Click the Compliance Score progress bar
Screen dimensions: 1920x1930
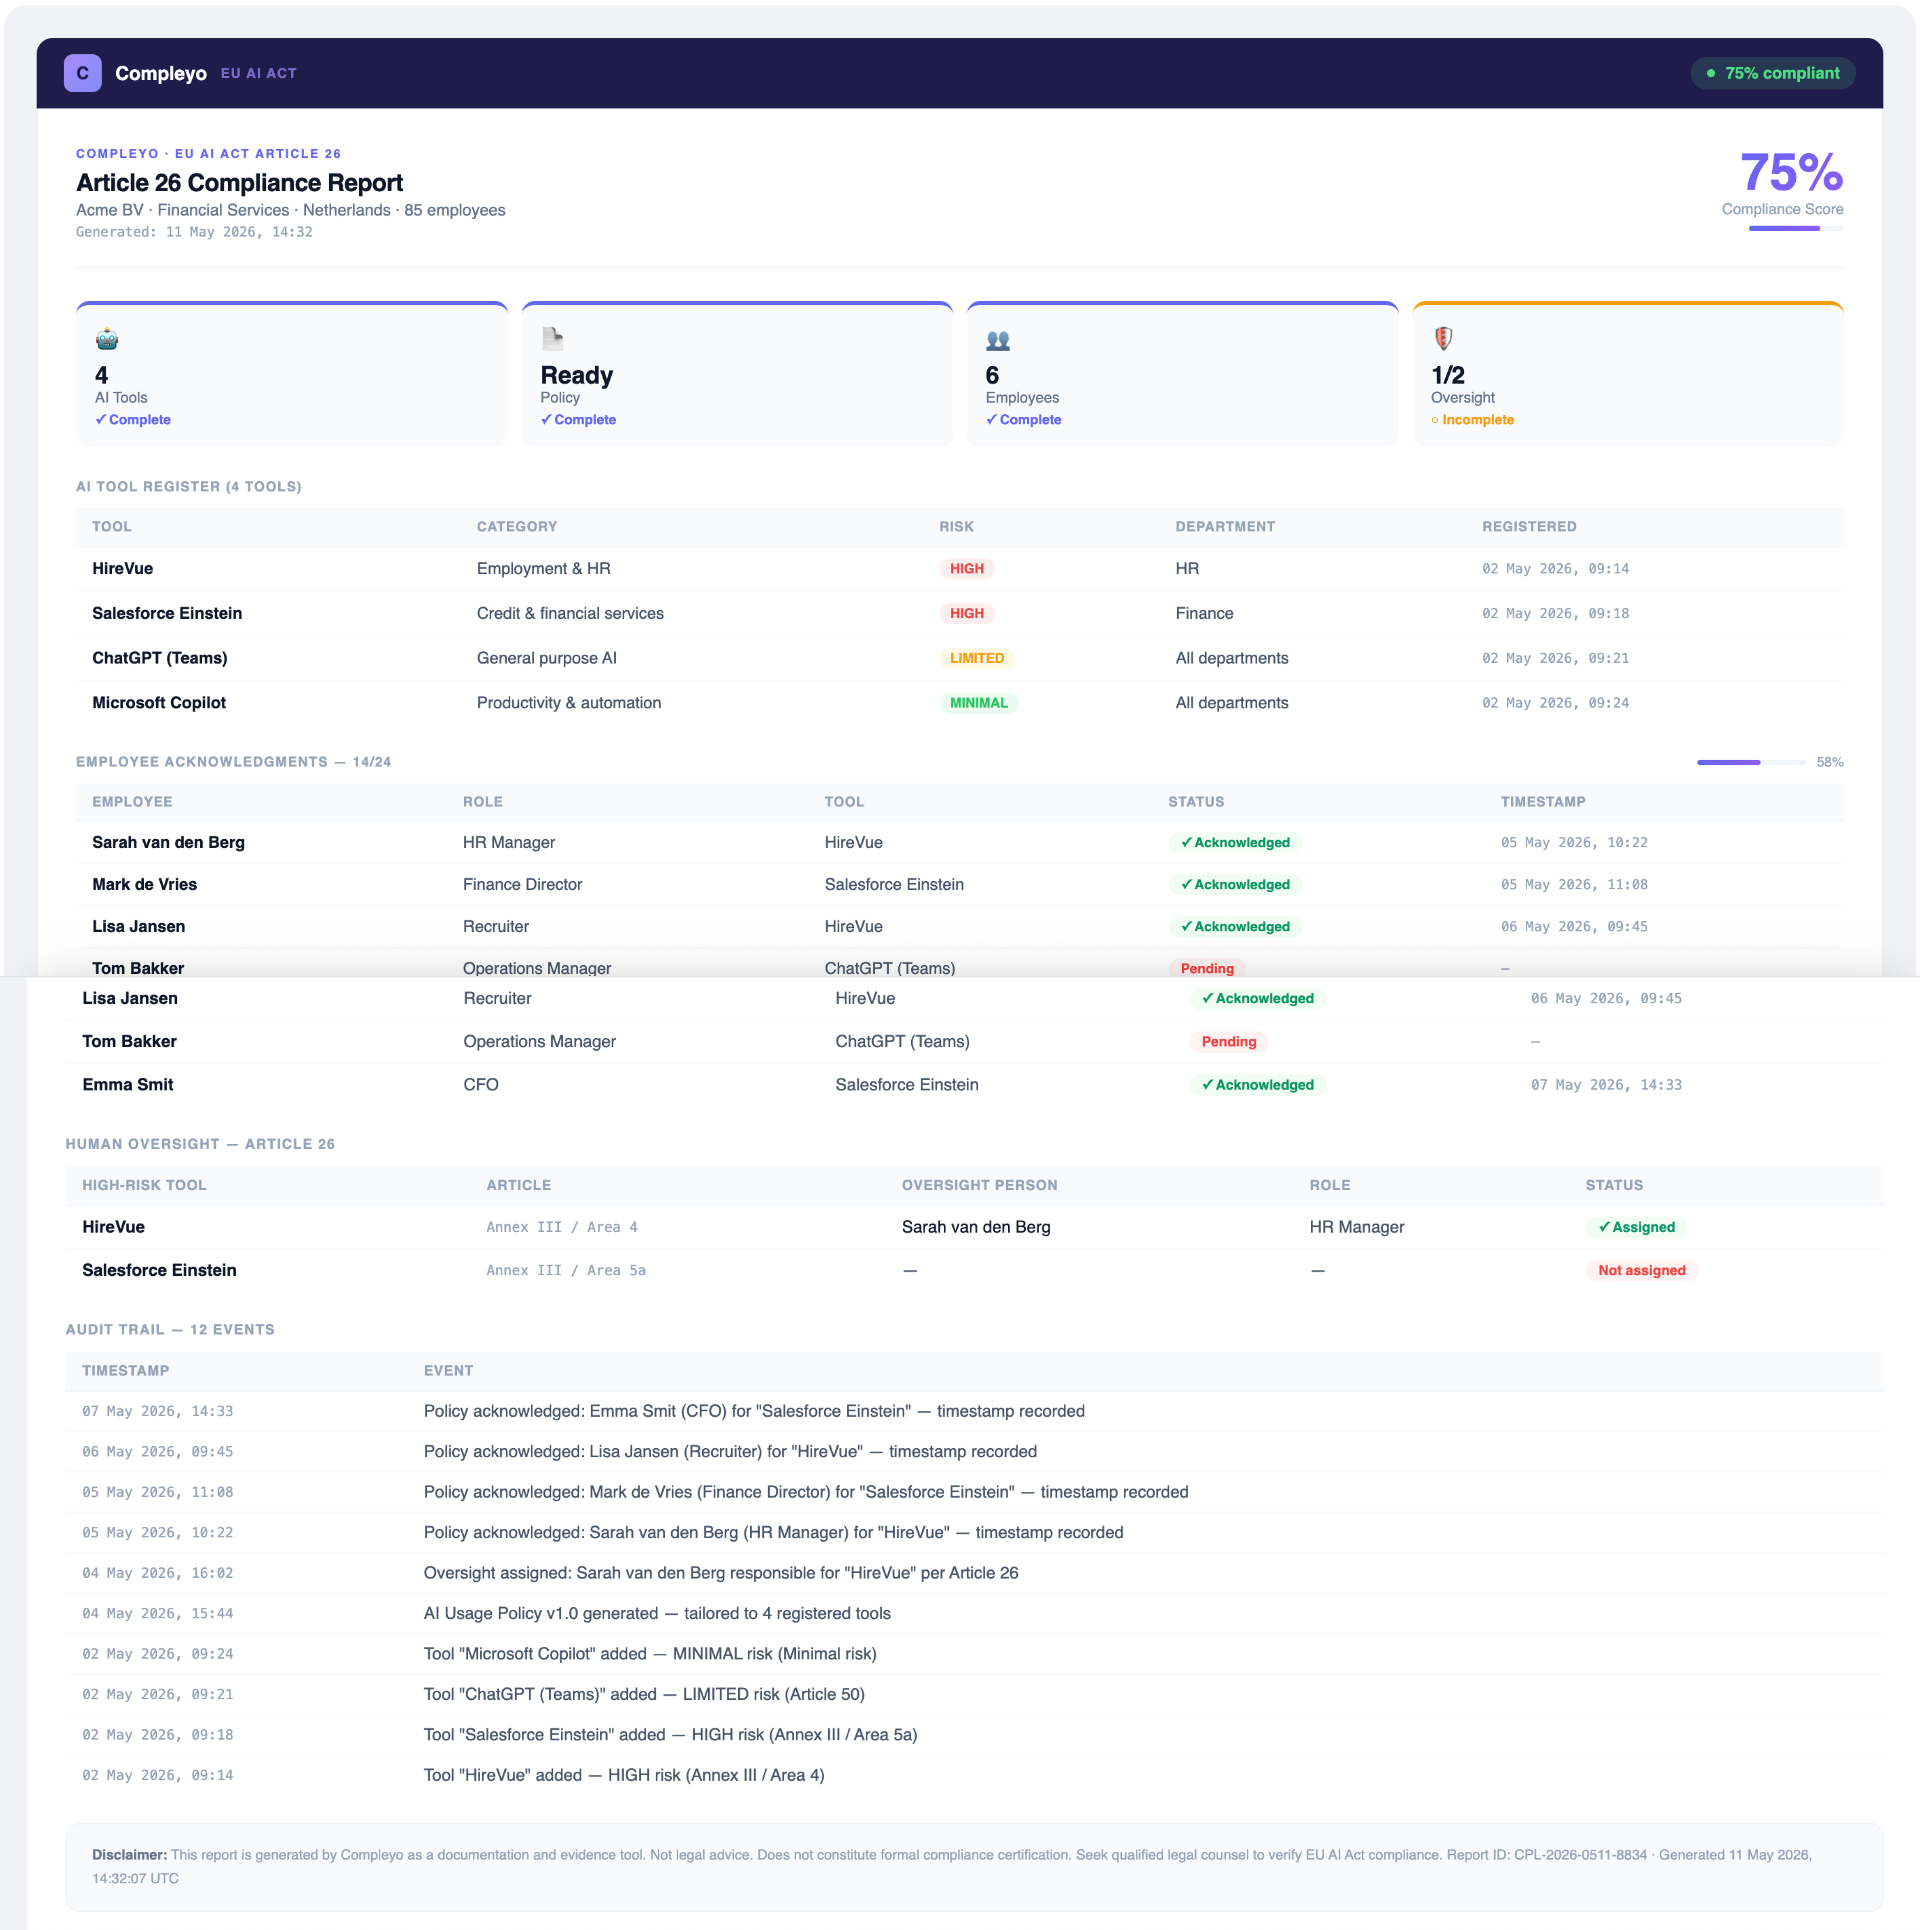(x=1796, y=228)
